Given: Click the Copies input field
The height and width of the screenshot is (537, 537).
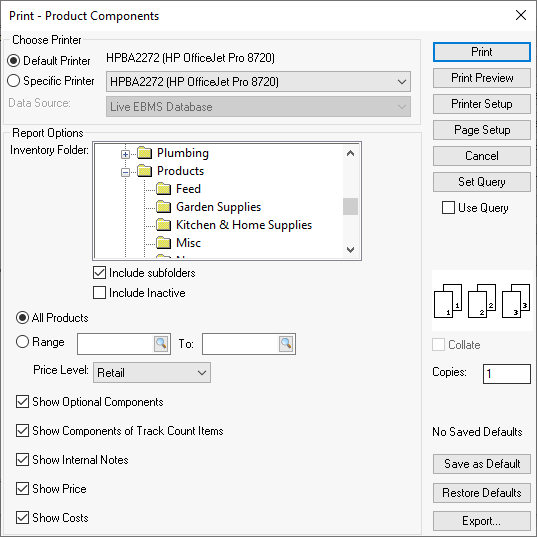Looking at the screenshot, I should (x=507, y=374).
